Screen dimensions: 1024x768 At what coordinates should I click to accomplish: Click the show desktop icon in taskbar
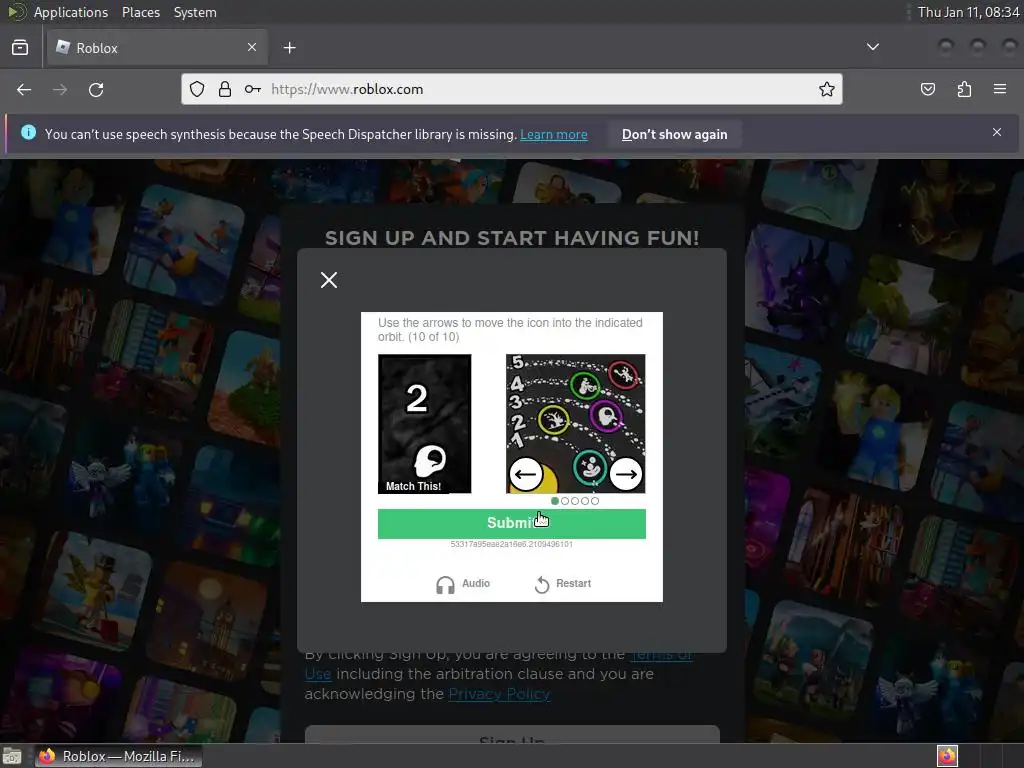[x=12, y=756]
